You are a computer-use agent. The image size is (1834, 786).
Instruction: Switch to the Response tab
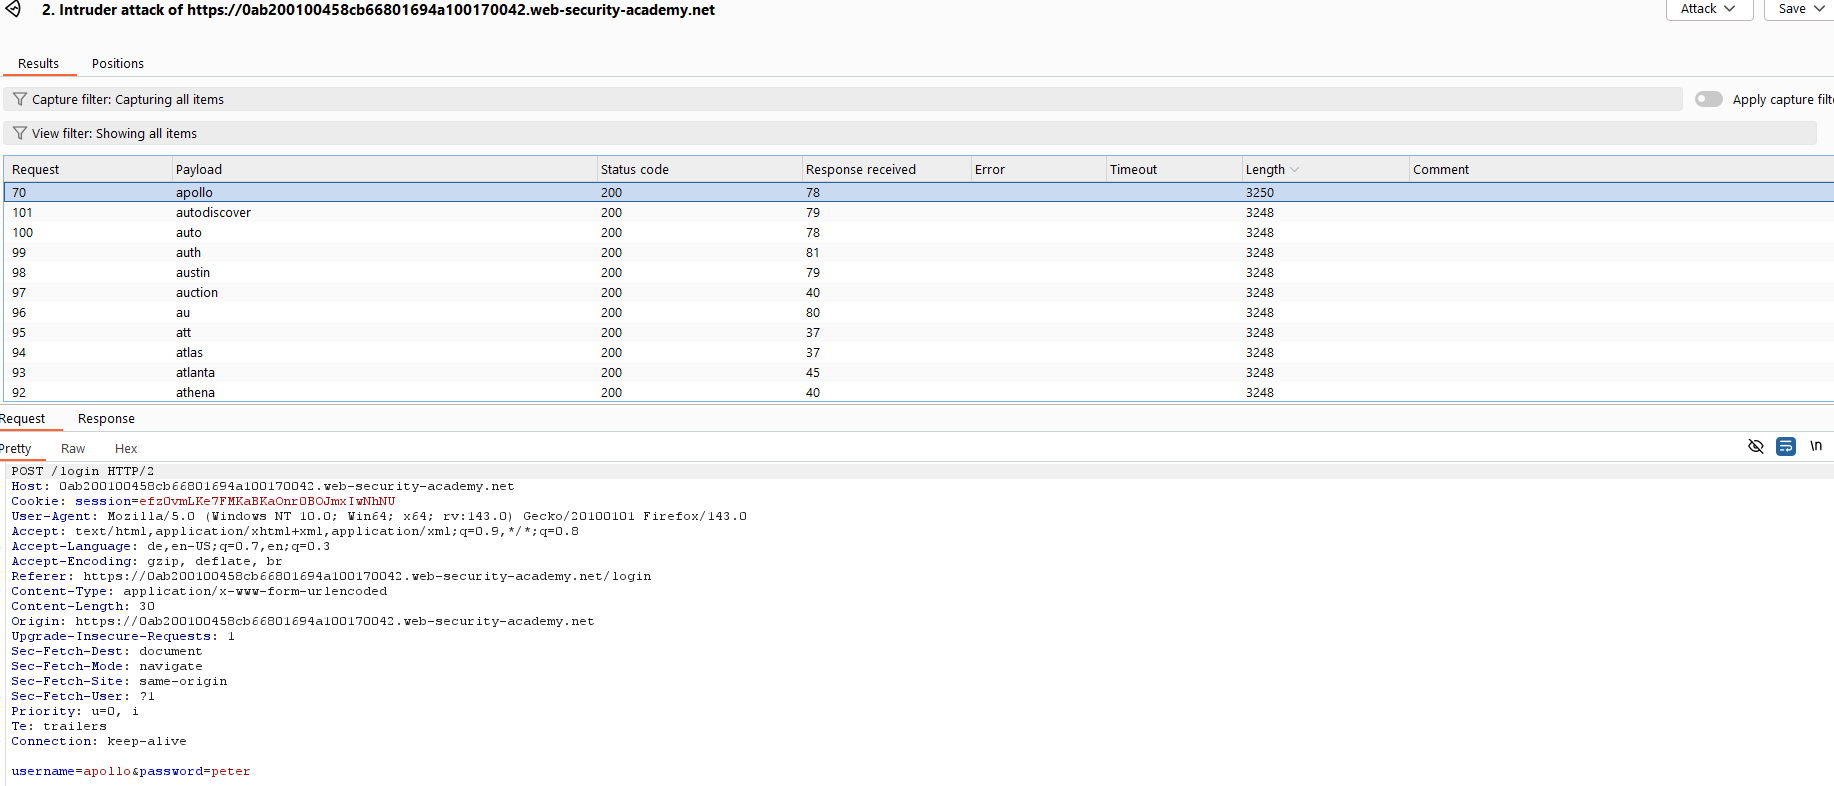(106, 418)
